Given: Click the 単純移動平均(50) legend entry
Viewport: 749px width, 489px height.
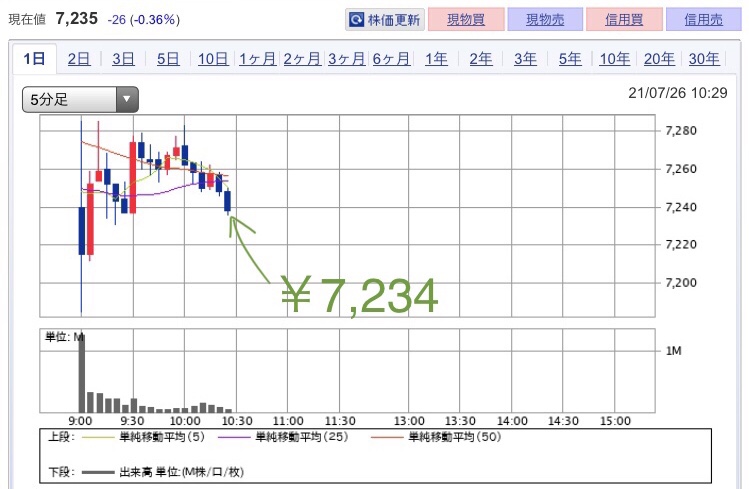Looking at the screenshot, I should click(x=436, y=436).
